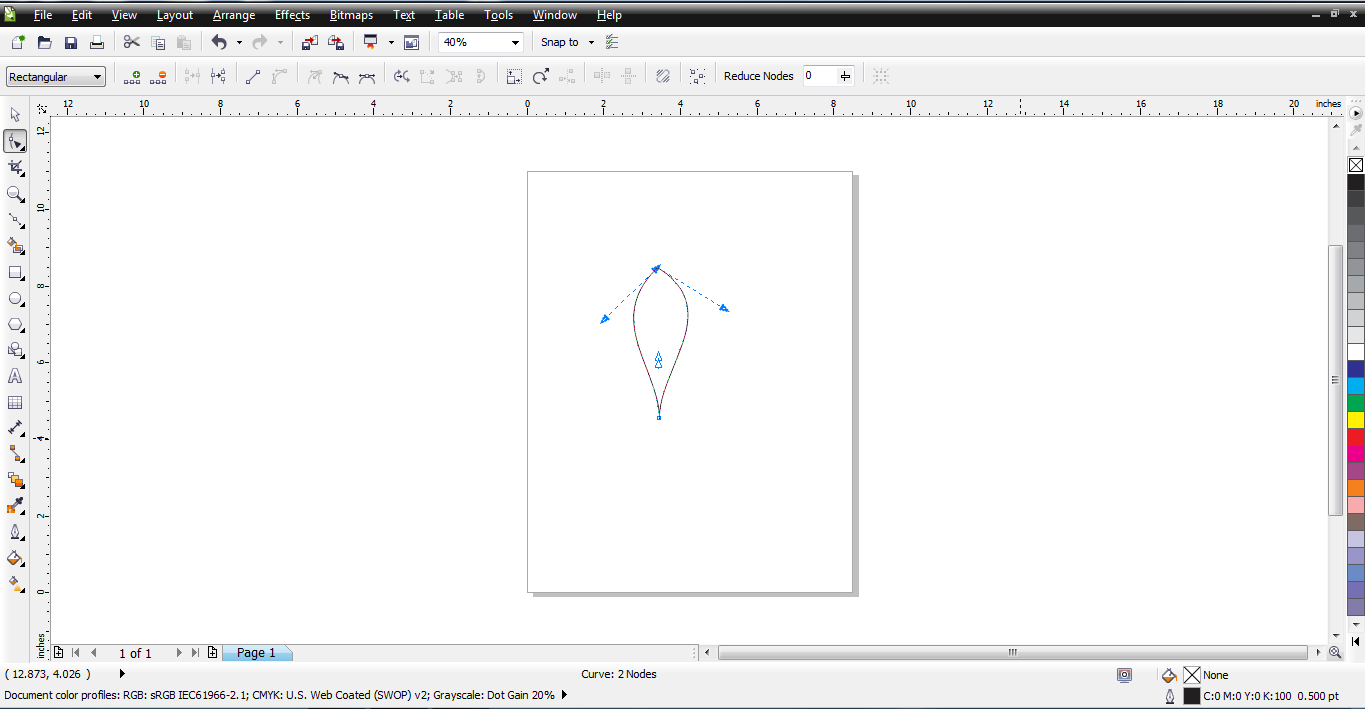
Task: Click the Export icon
Action: 336,42
